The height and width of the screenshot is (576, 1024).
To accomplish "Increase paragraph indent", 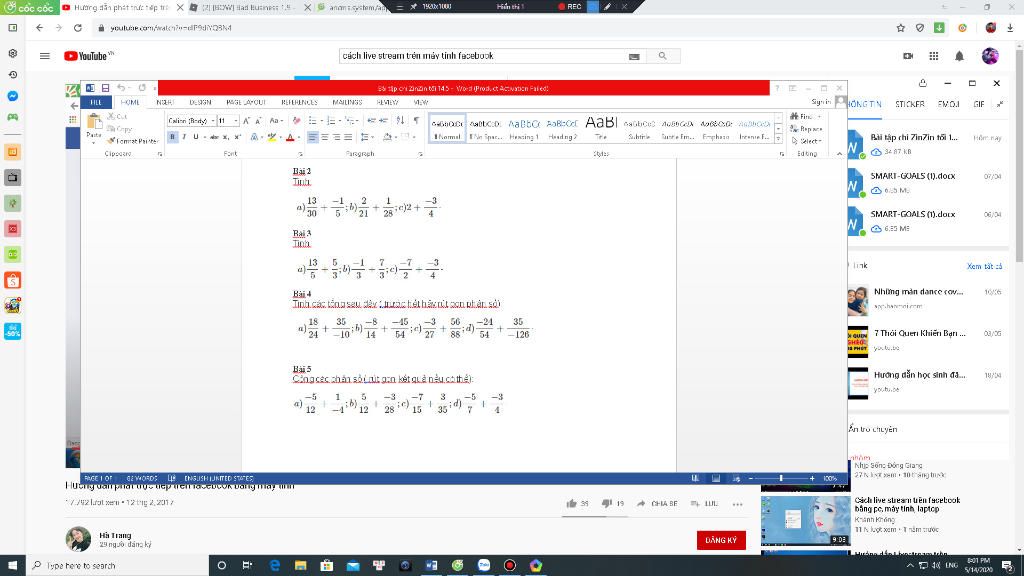I will (383, 121).
